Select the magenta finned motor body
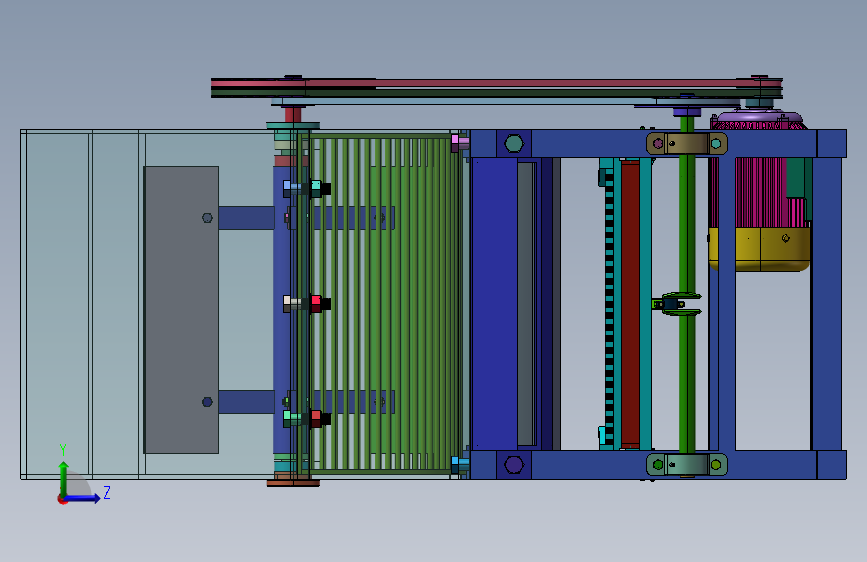The image size is (867, 562). tap(759, 192)
